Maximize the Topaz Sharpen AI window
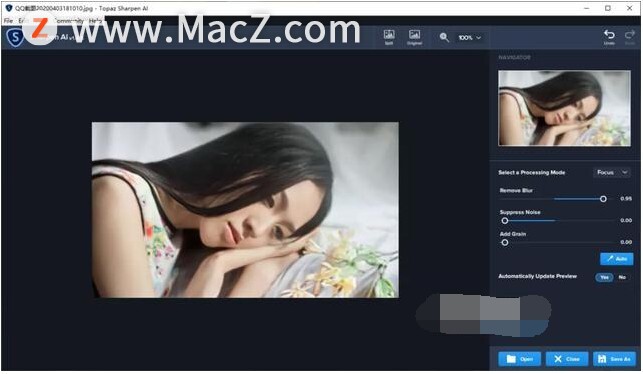 [608, 8]
